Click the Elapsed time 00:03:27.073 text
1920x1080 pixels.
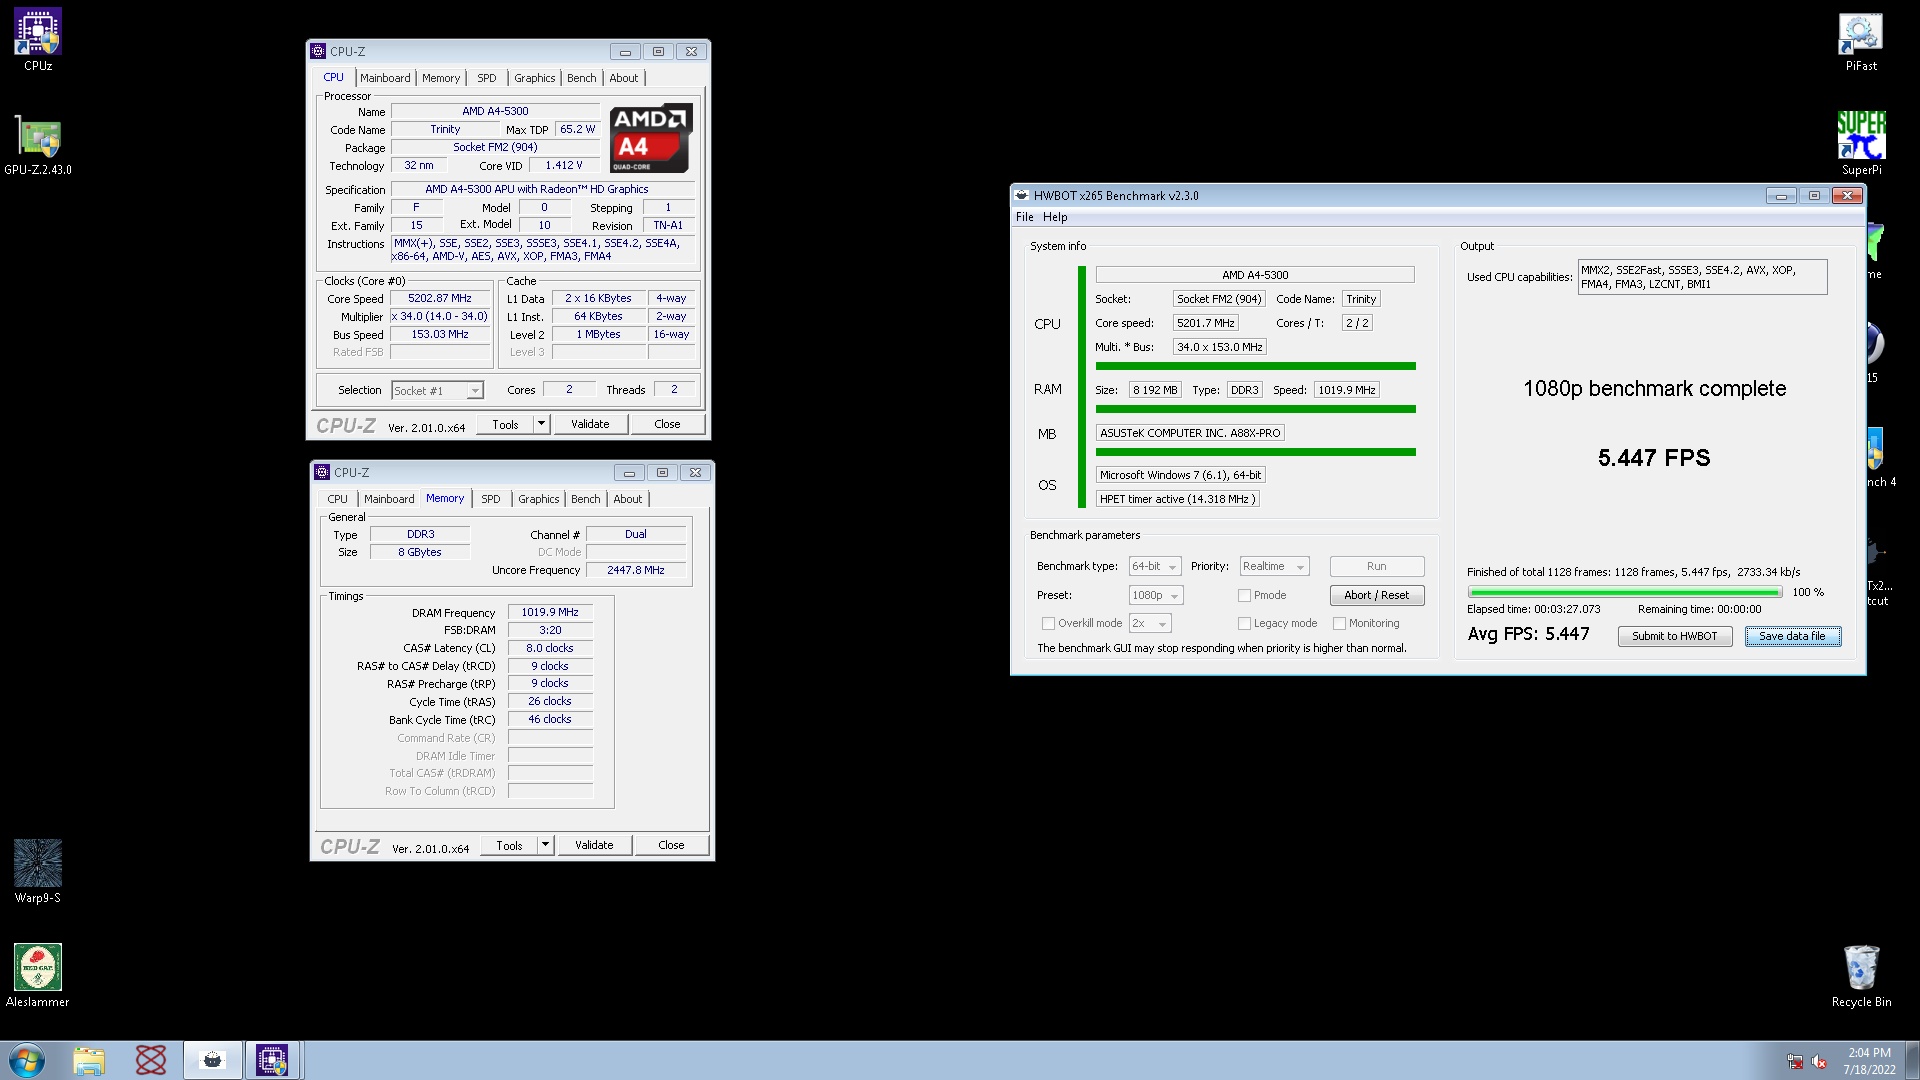[x=1533, y=609]
